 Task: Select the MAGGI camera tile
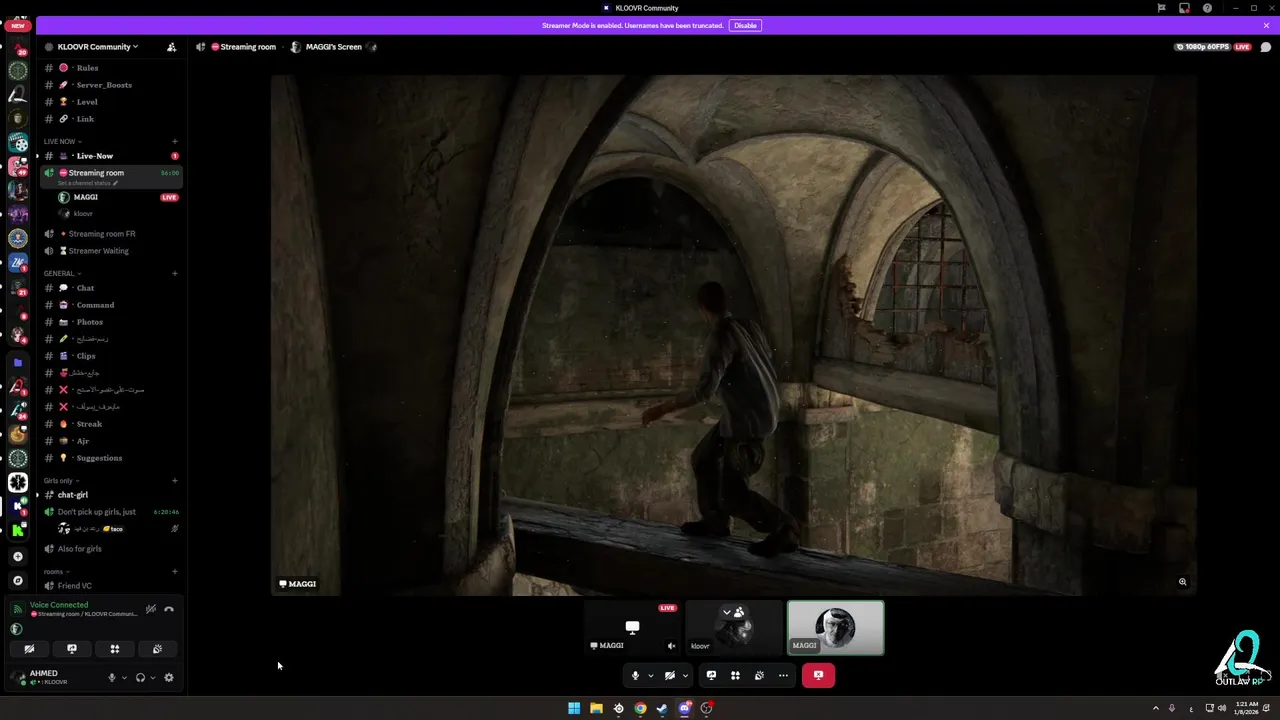[x=836, y=627]
